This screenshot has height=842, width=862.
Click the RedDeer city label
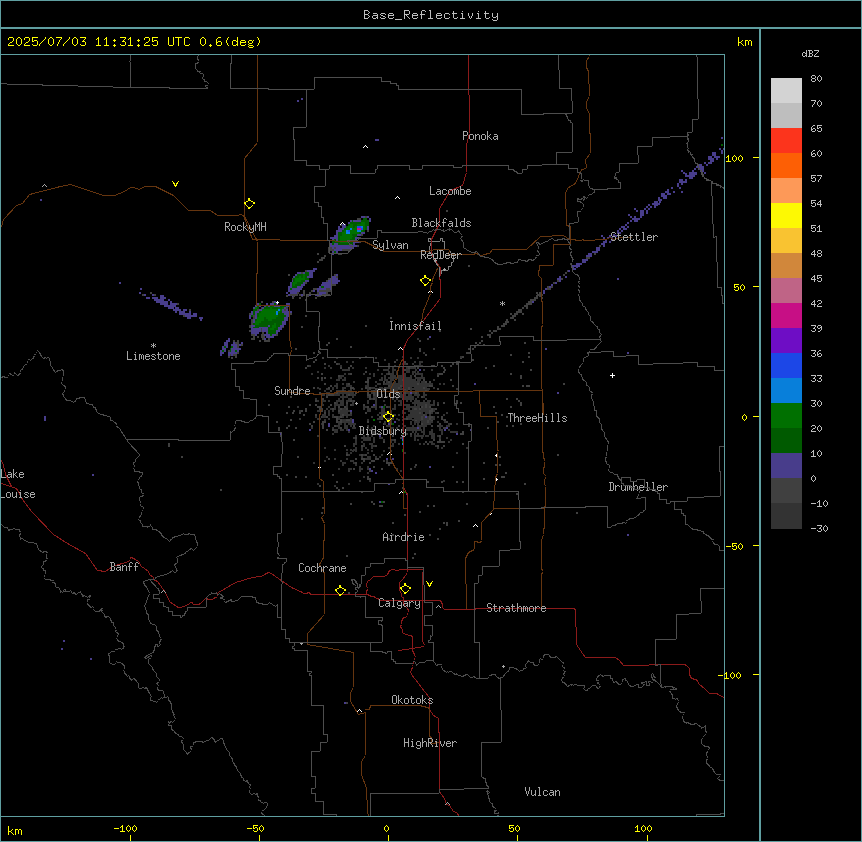[x=441, y=255]
